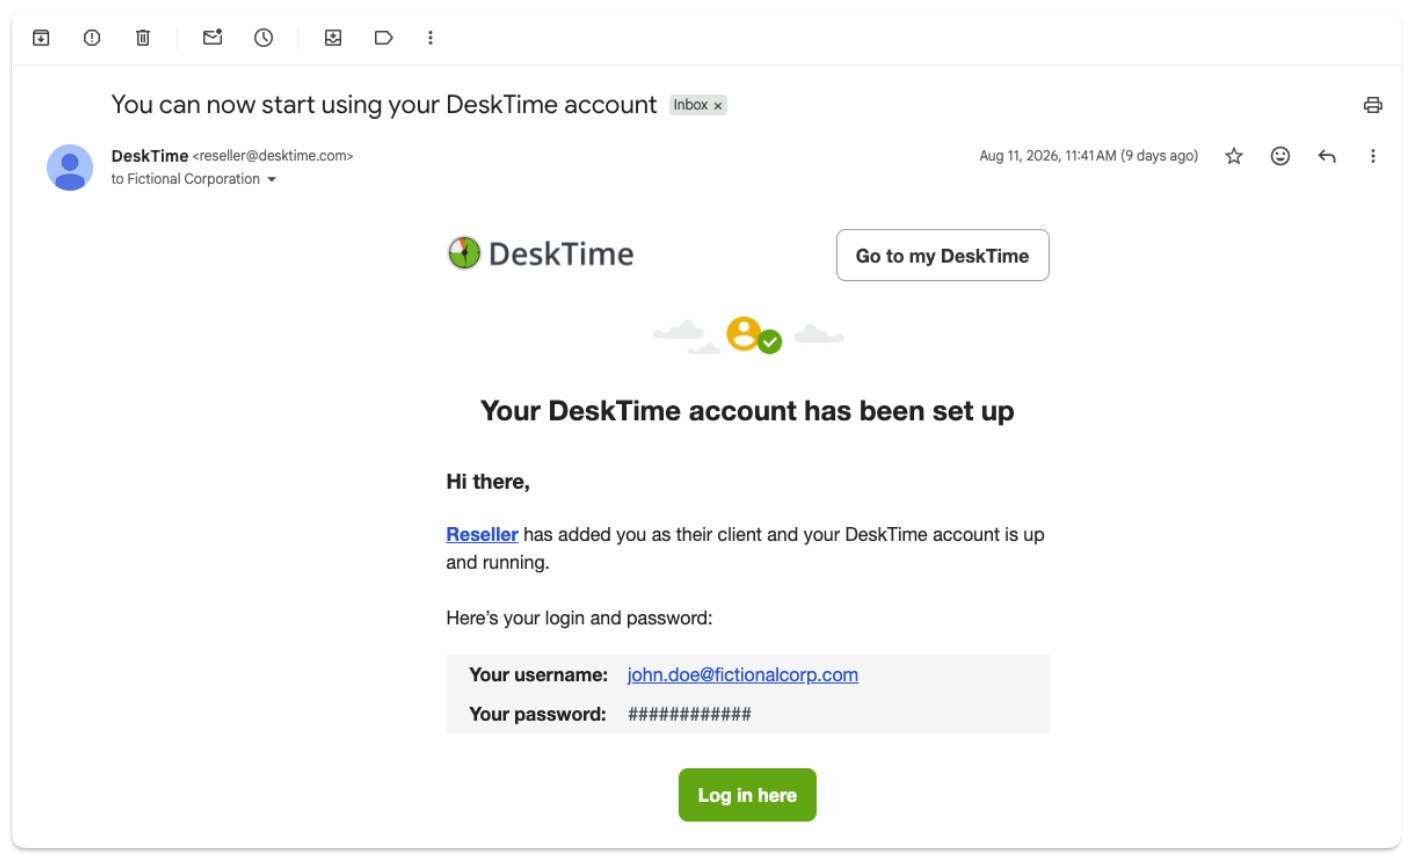Image resolution: width=1417 pixels, height=862 pixels.
Task: Report this email as spam
Action: point(92,38)
